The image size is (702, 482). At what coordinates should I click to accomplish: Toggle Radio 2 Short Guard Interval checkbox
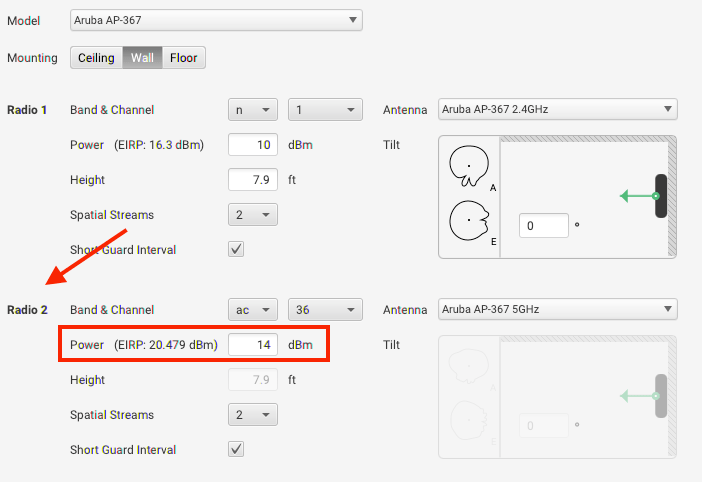237,449
